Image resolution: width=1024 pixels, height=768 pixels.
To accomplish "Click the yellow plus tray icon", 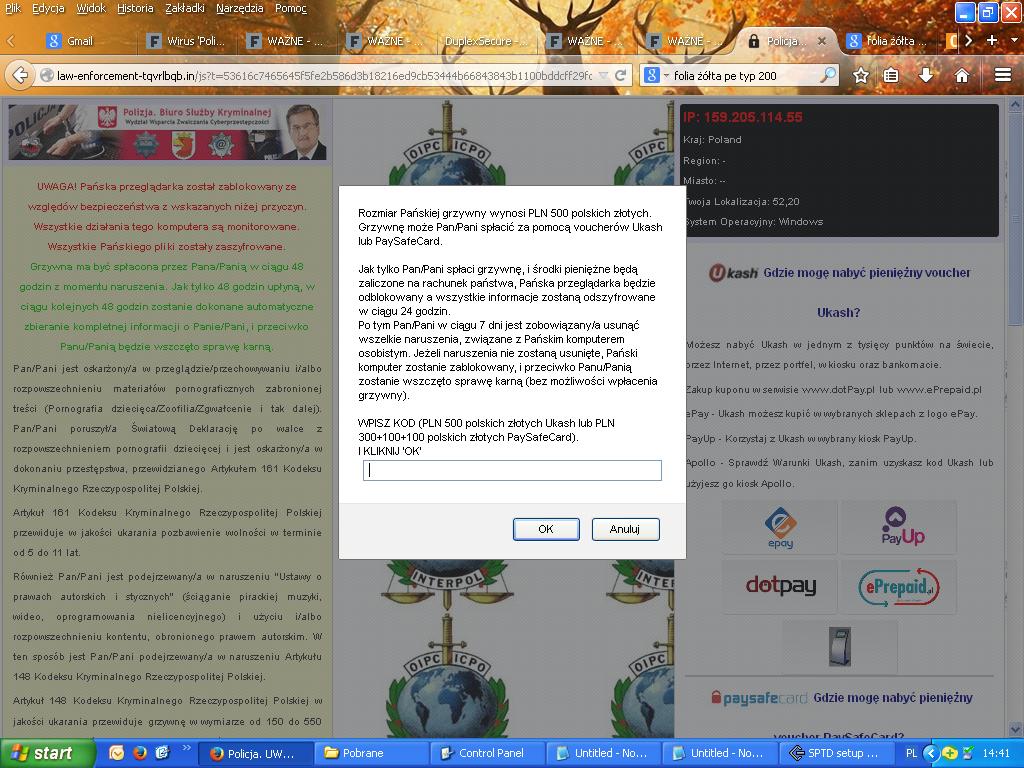I will pyautogui.click(x=949, y=753).
